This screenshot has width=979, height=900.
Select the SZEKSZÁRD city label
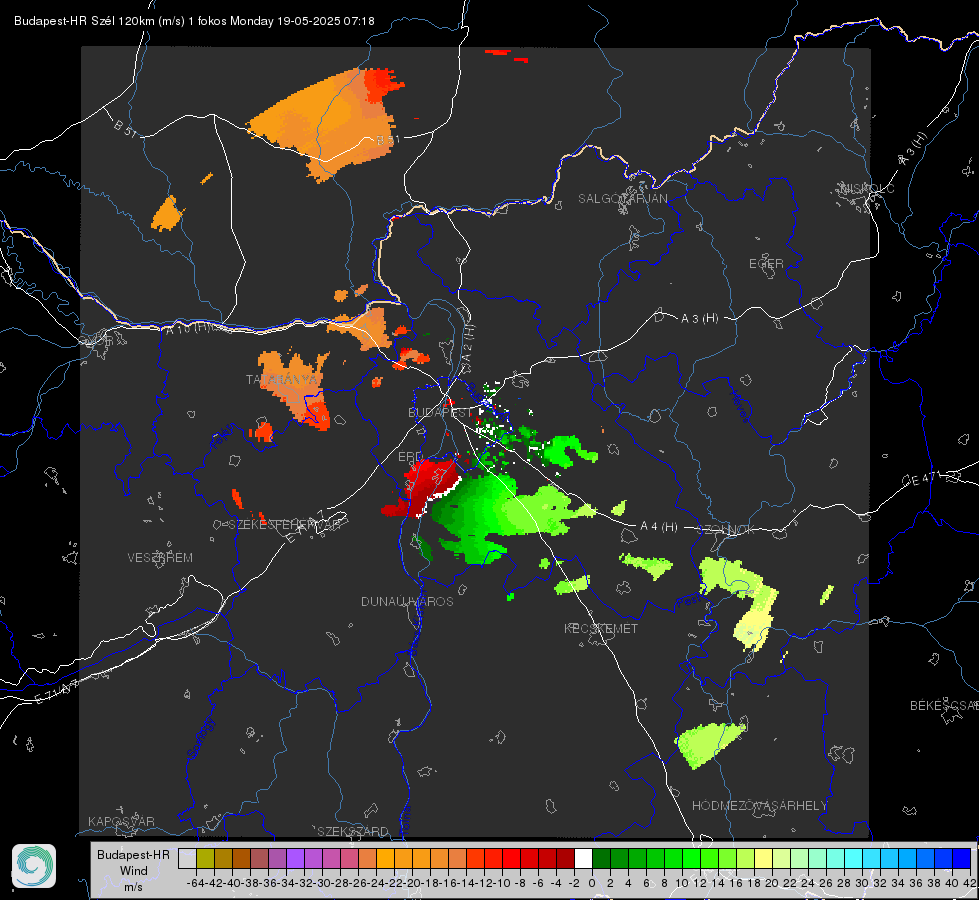[x=353, y=831]
